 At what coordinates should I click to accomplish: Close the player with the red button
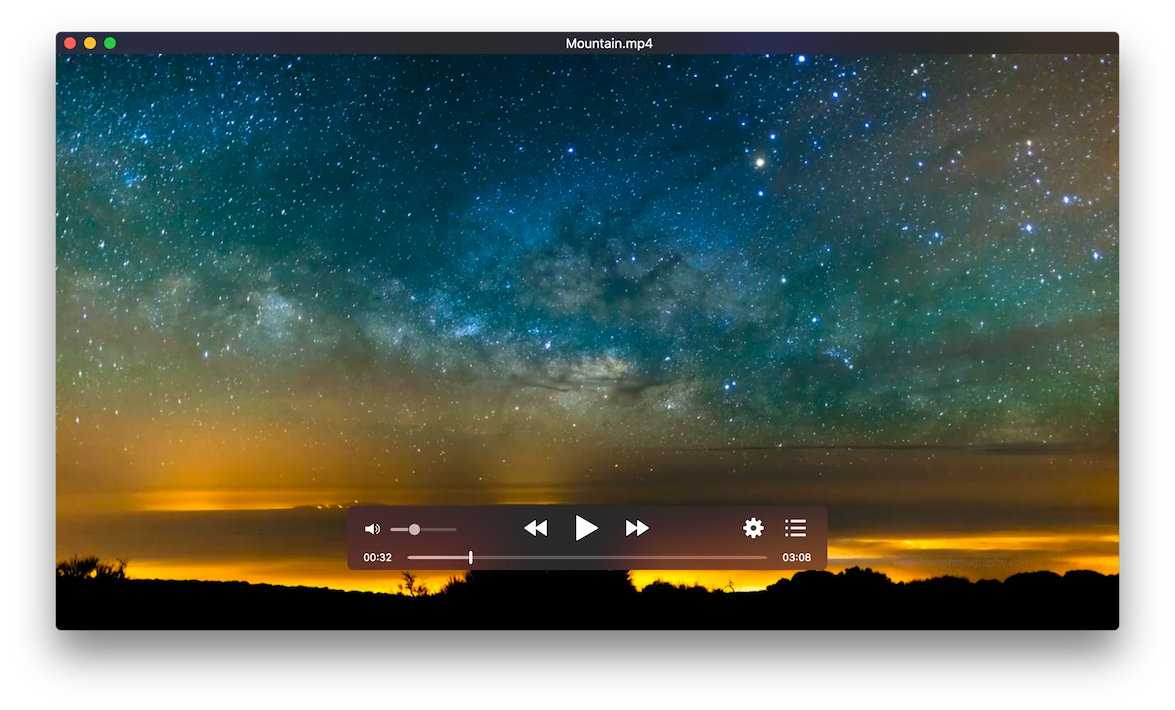click(69, 43)
